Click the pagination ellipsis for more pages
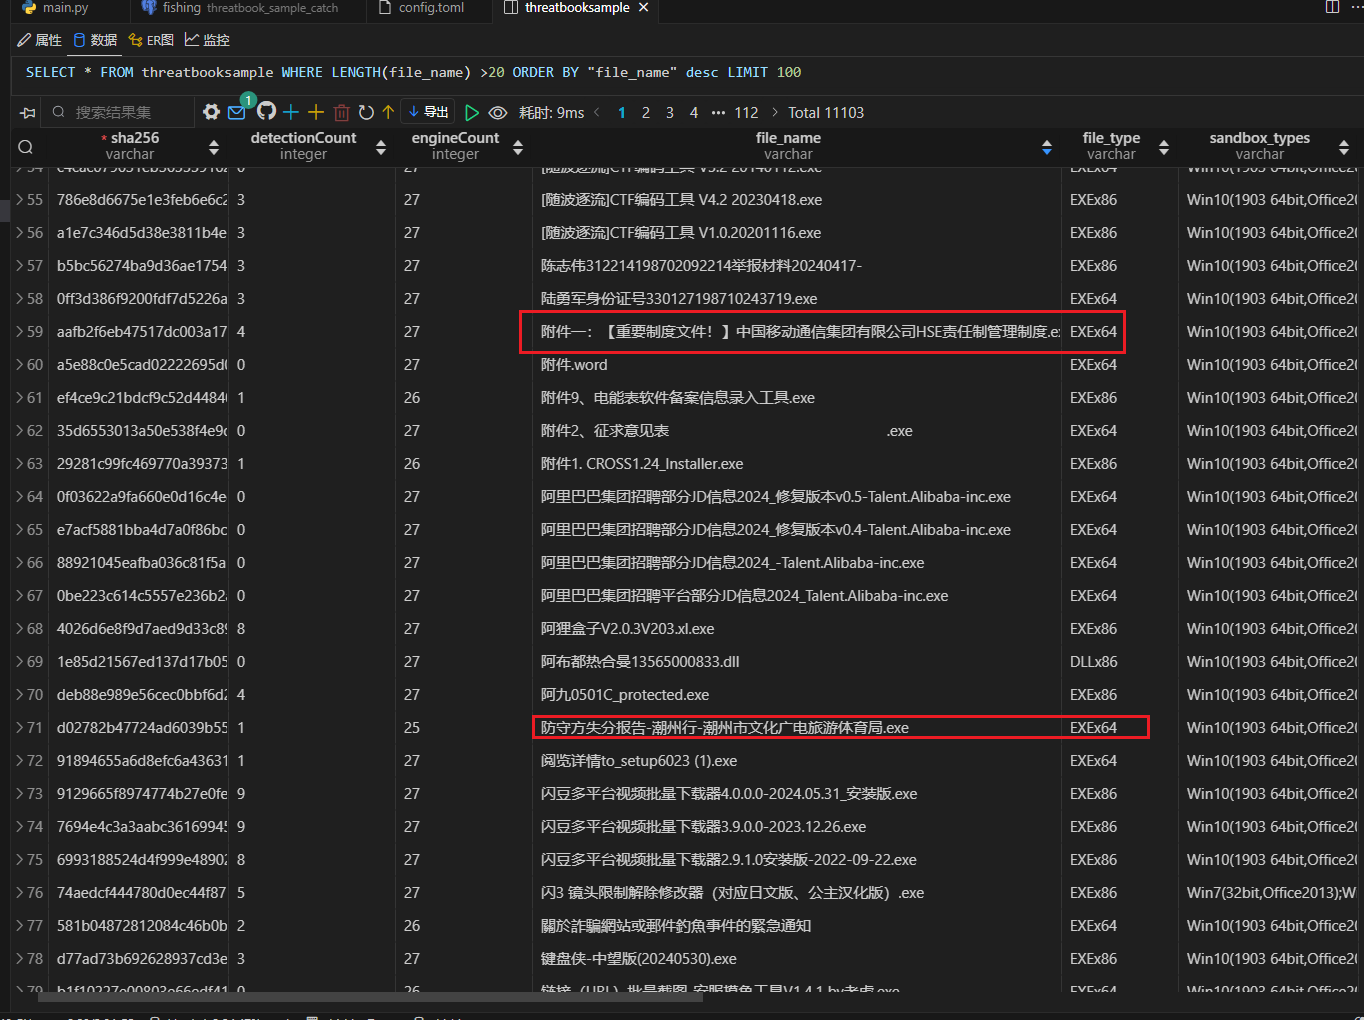1364x1020 pixels. (718, 112)
